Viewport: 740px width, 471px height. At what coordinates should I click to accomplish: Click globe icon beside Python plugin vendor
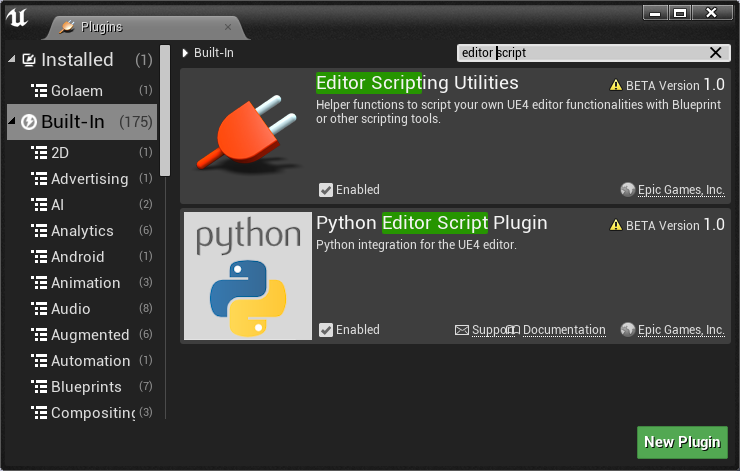click(x=627, y=329)
